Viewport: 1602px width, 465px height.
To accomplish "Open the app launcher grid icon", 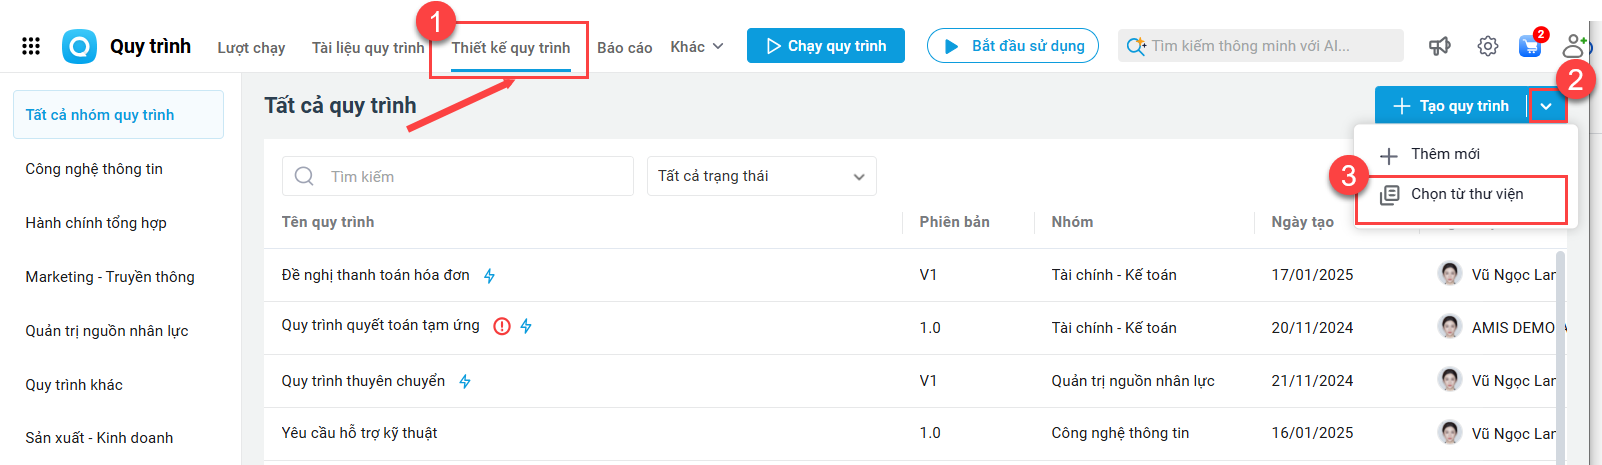I will point(31,46).
